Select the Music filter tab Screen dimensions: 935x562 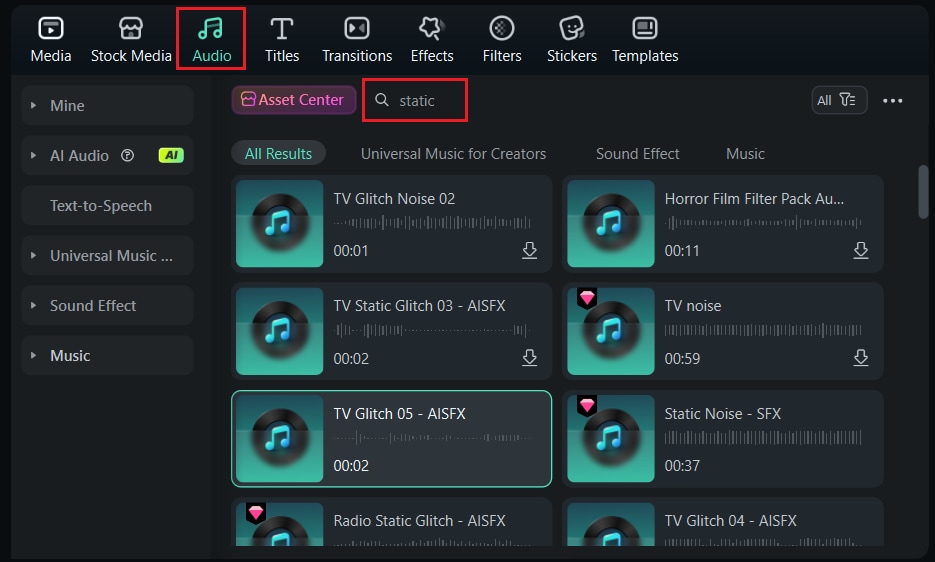point(745,154)
